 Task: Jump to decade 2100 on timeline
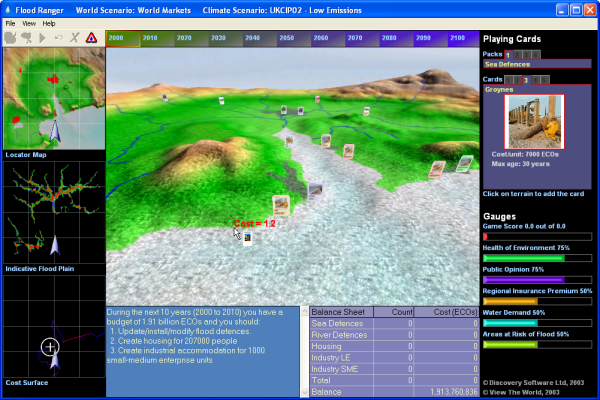click(463, 39)
